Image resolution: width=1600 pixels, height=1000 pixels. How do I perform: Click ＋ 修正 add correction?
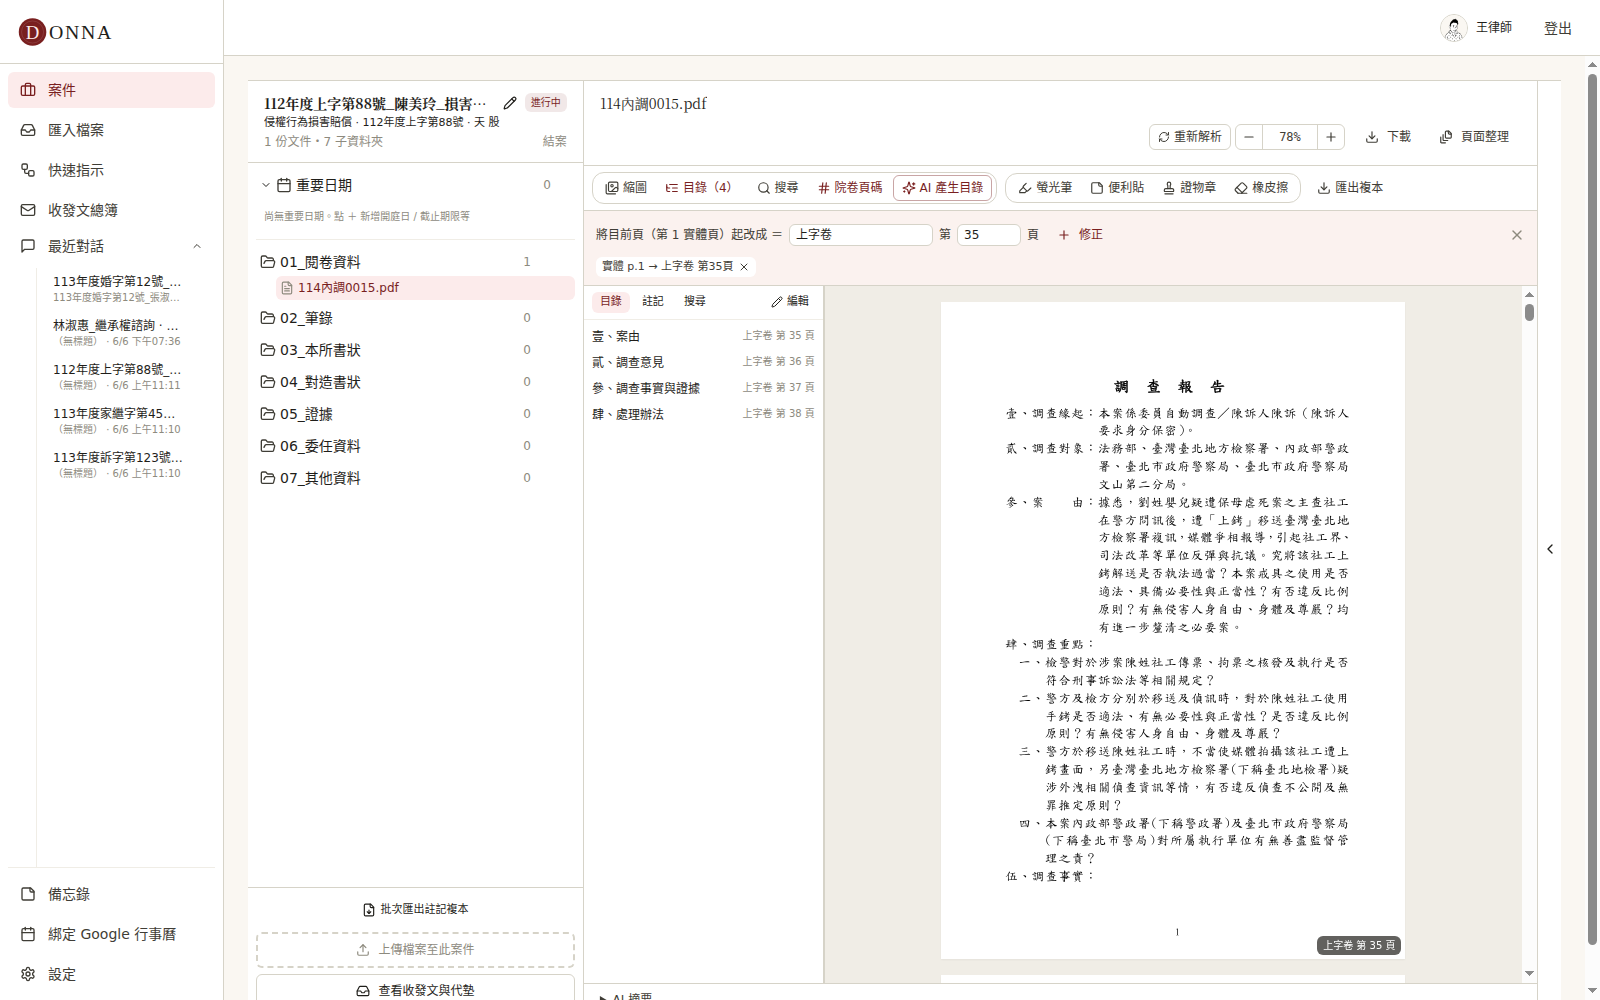click(1080, 234)
